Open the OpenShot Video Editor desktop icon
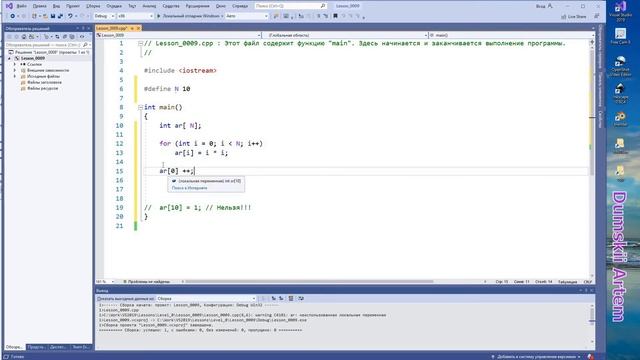This screenshot has width=640, height=360. tap(620, 66)
